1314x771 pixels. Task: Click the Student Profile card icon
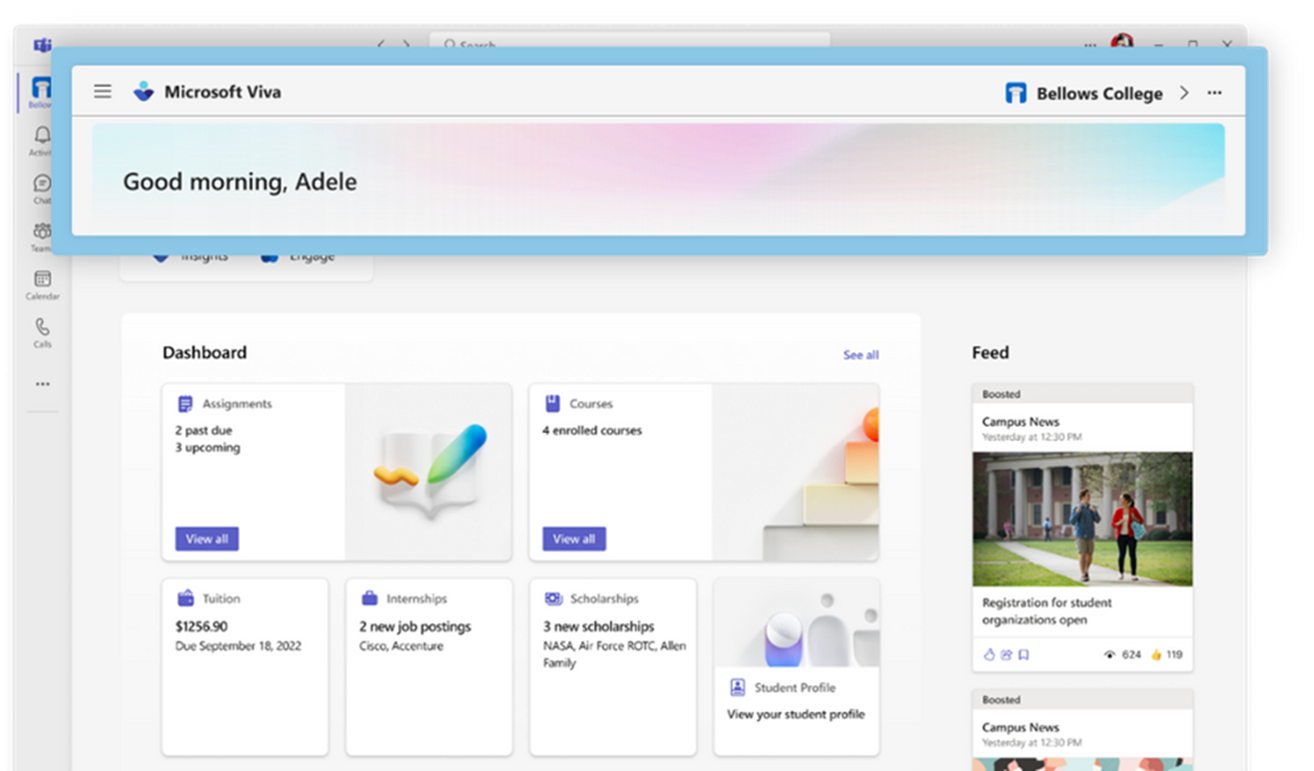pos(737,687)
